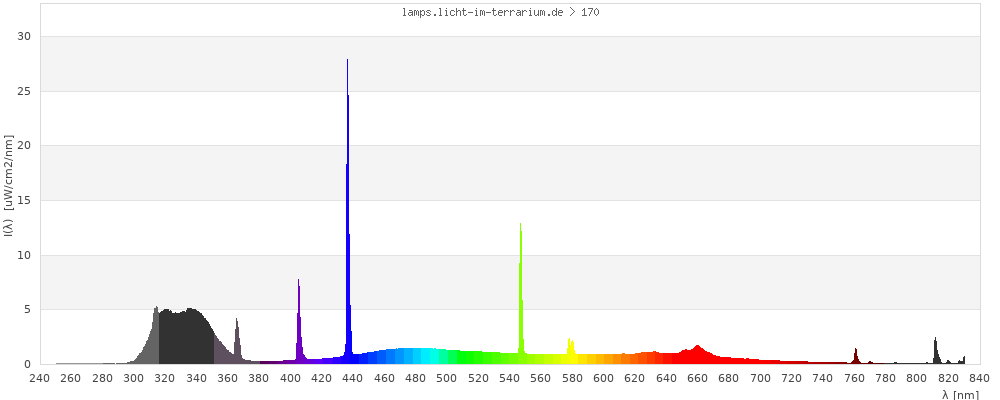Click the x-axis tick label '640'
The width and height of the screenshot is (1000, 400).
(666, 378)
